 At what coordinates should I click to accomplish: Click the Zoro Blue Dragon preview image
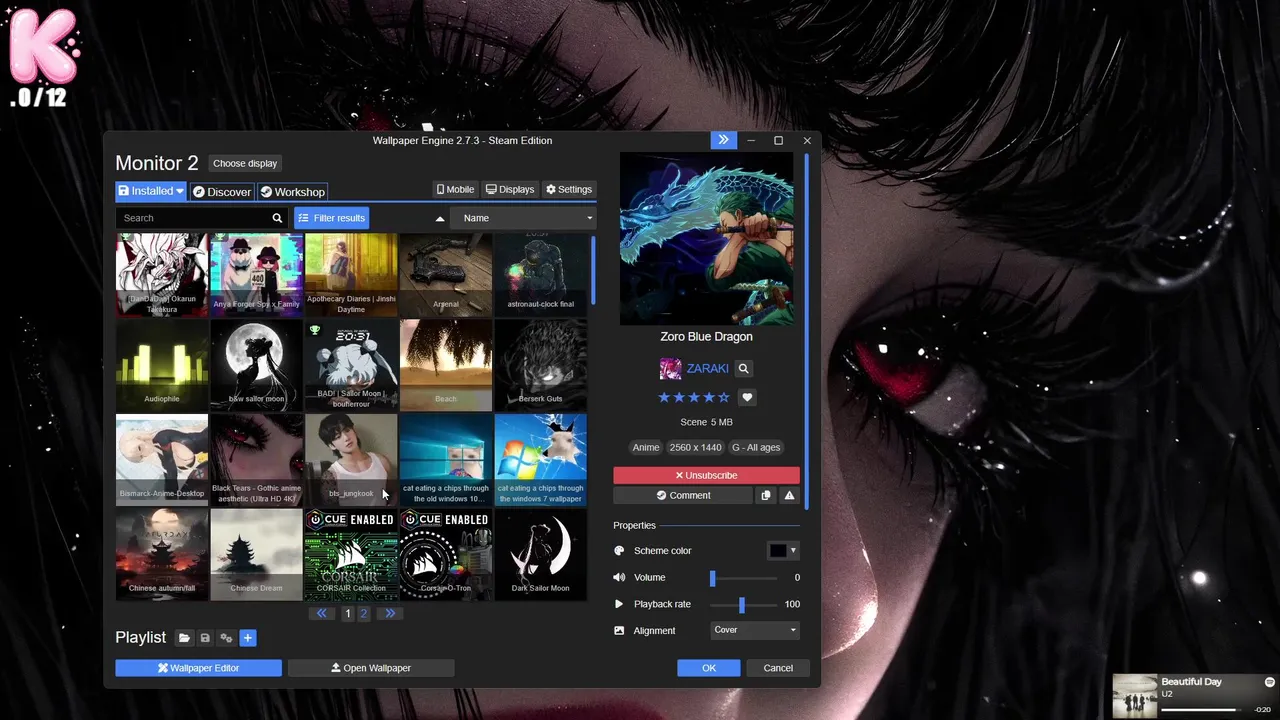point(706,238)
